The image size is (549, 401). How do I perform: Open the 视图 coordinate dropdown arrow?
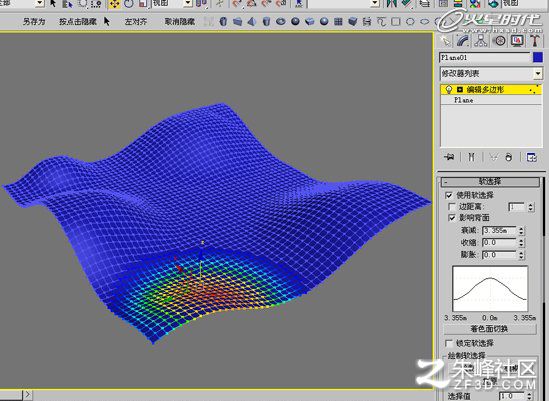click(188, 4)
